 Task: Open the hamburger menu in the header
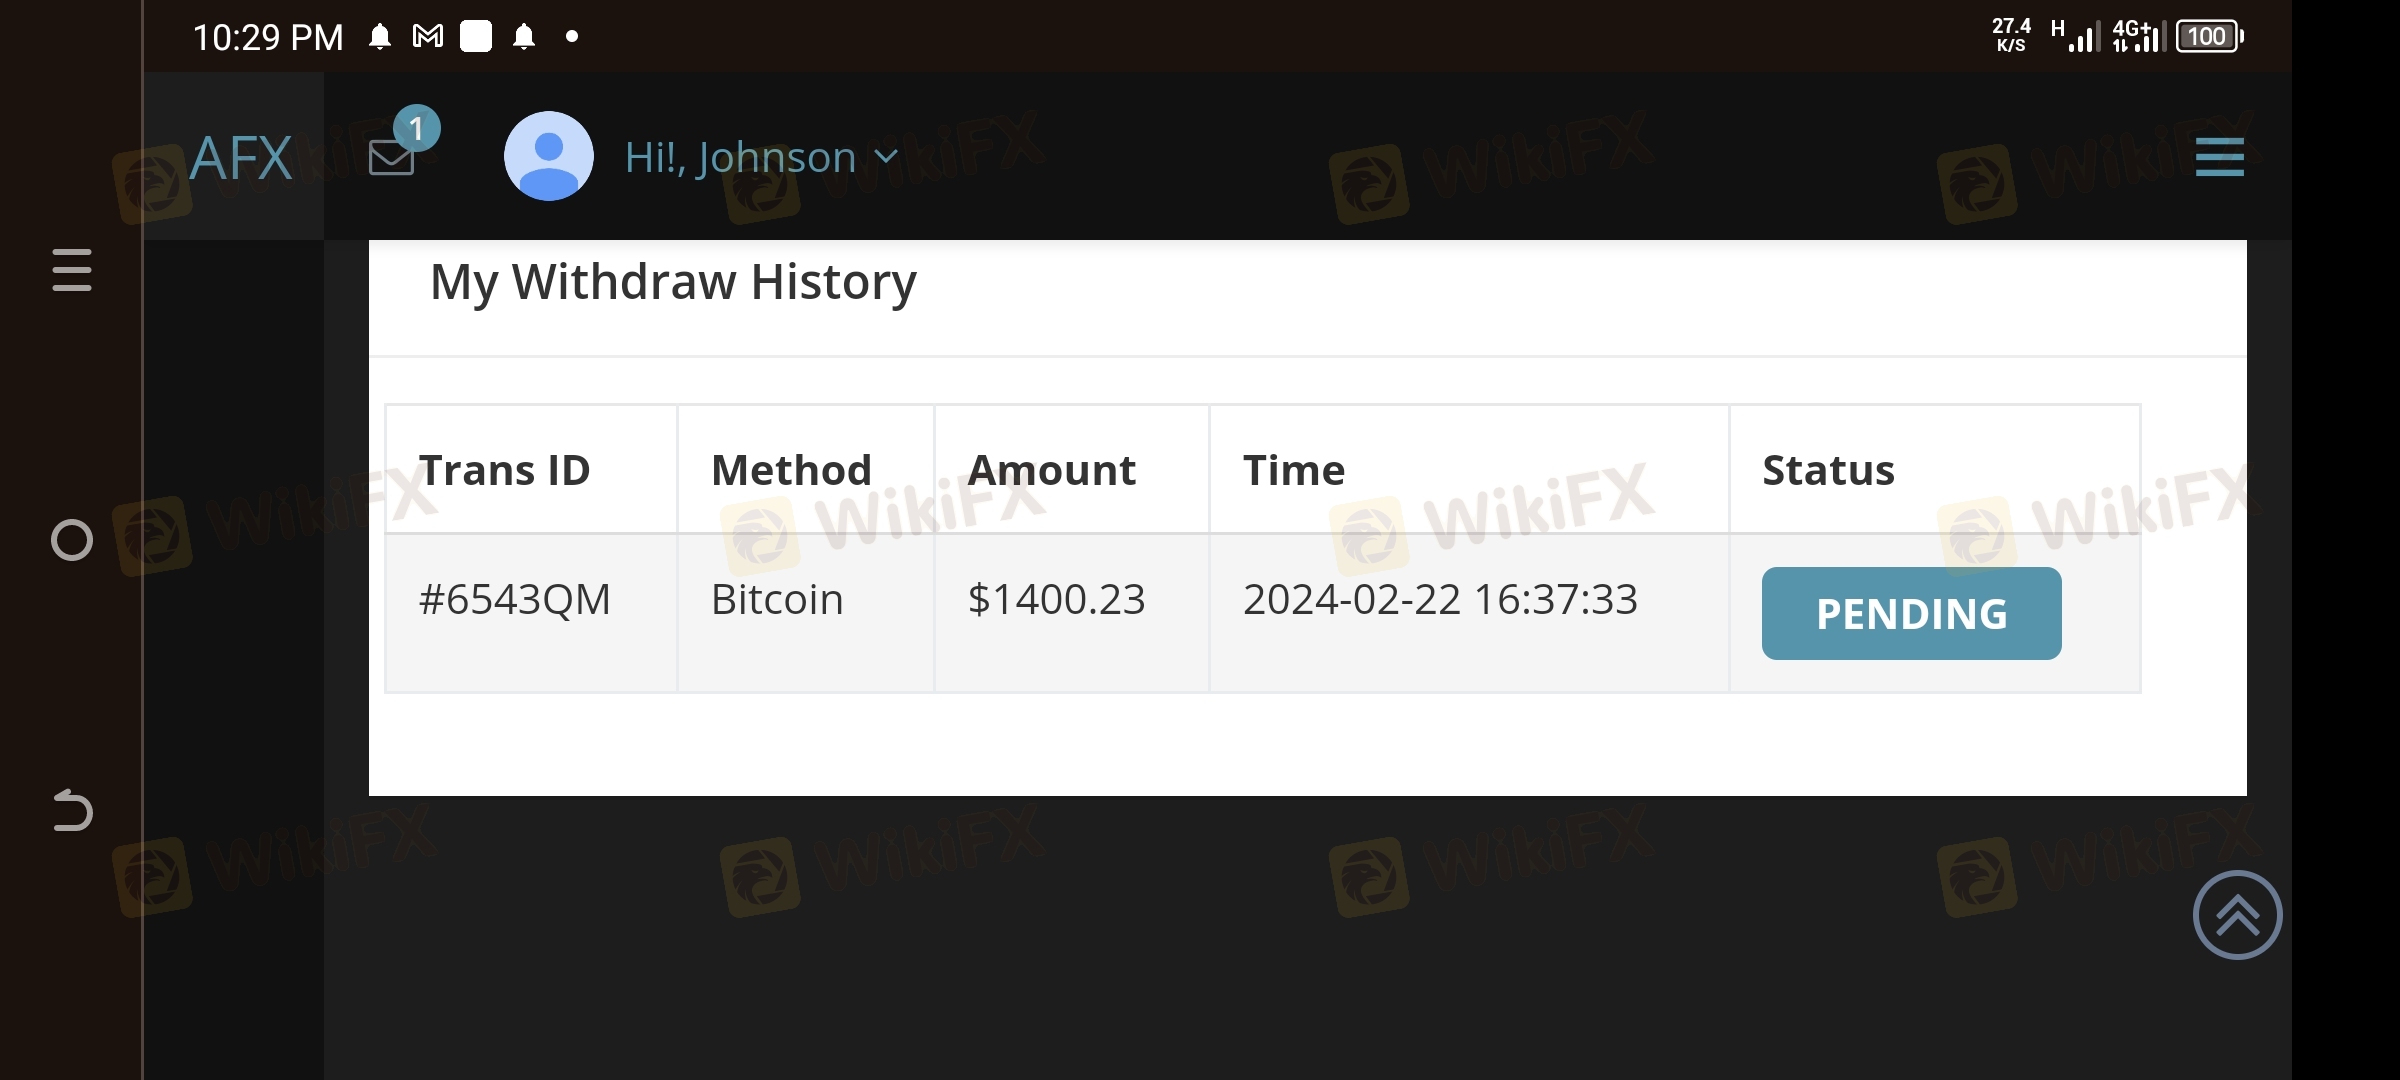tap(2219, 157)
